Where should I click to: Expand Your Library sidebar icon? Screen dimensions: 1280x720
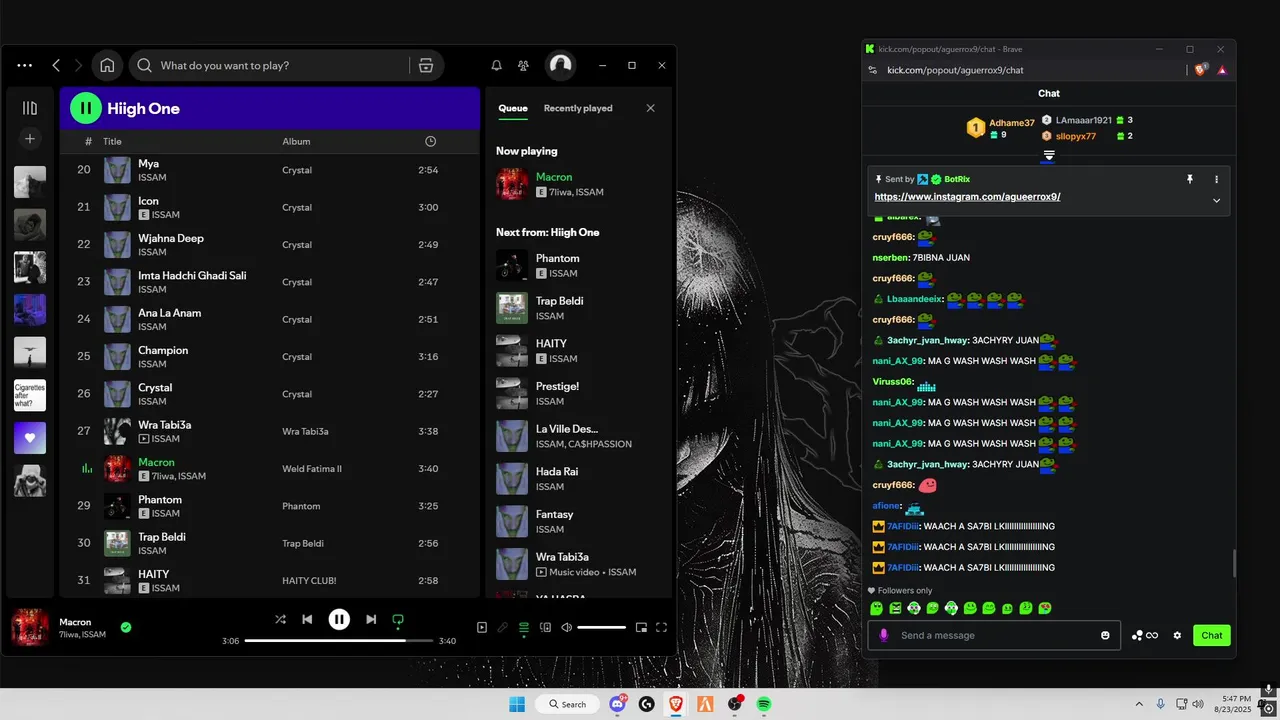coord(30,108)
